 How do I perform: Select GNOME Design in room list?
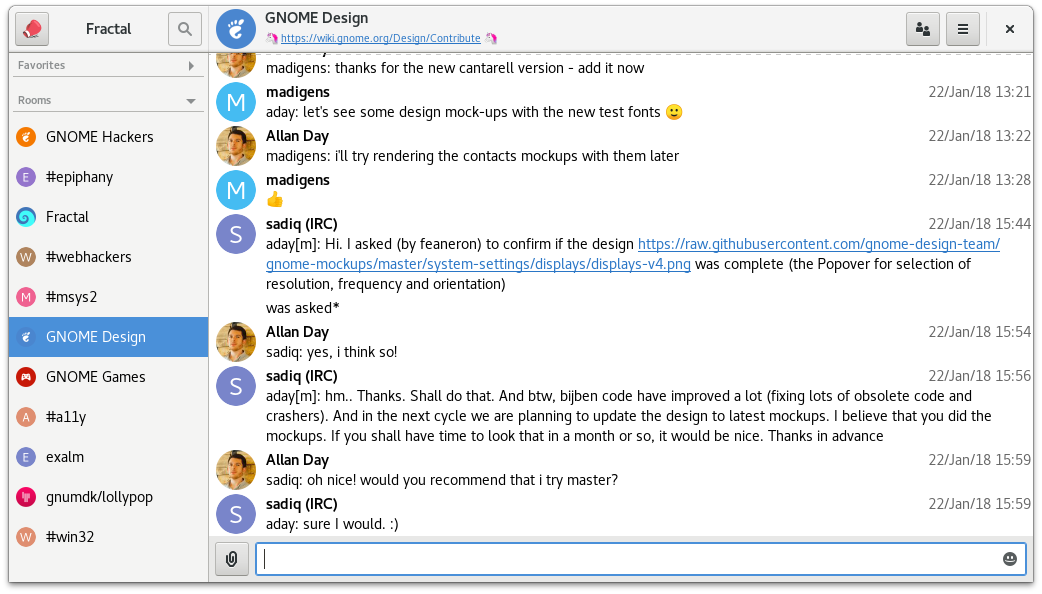coord(108,337)
